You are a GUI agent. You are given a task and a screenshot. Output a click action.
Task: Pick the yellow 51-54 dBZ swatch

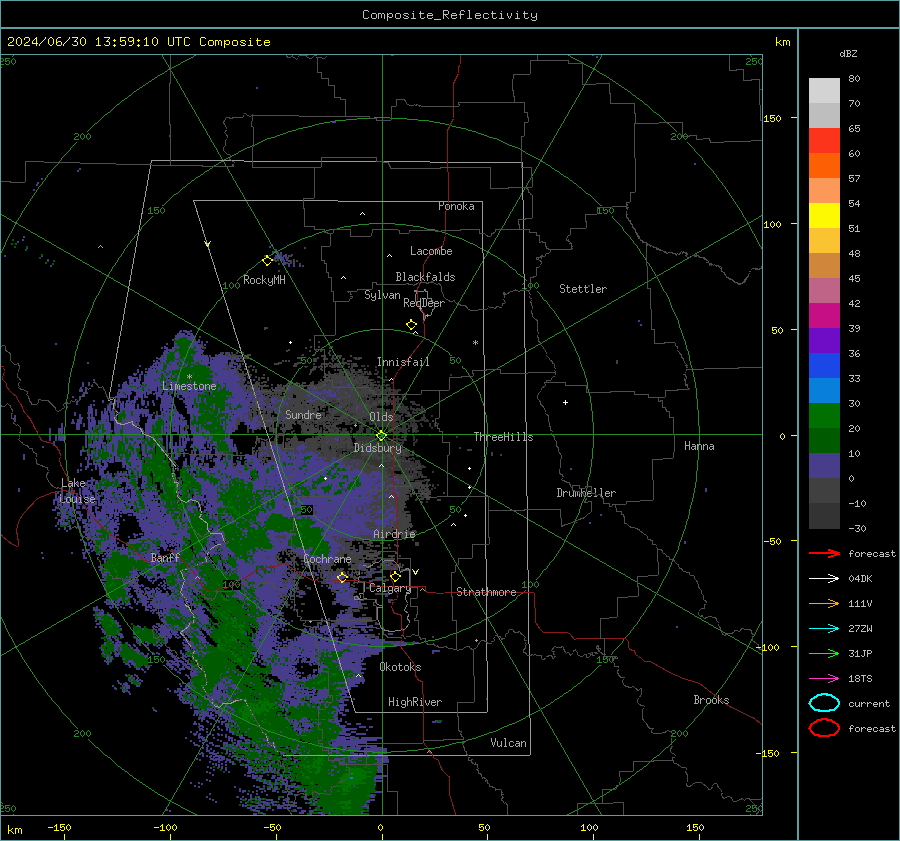pyautogui.click(x=824, y=215)
